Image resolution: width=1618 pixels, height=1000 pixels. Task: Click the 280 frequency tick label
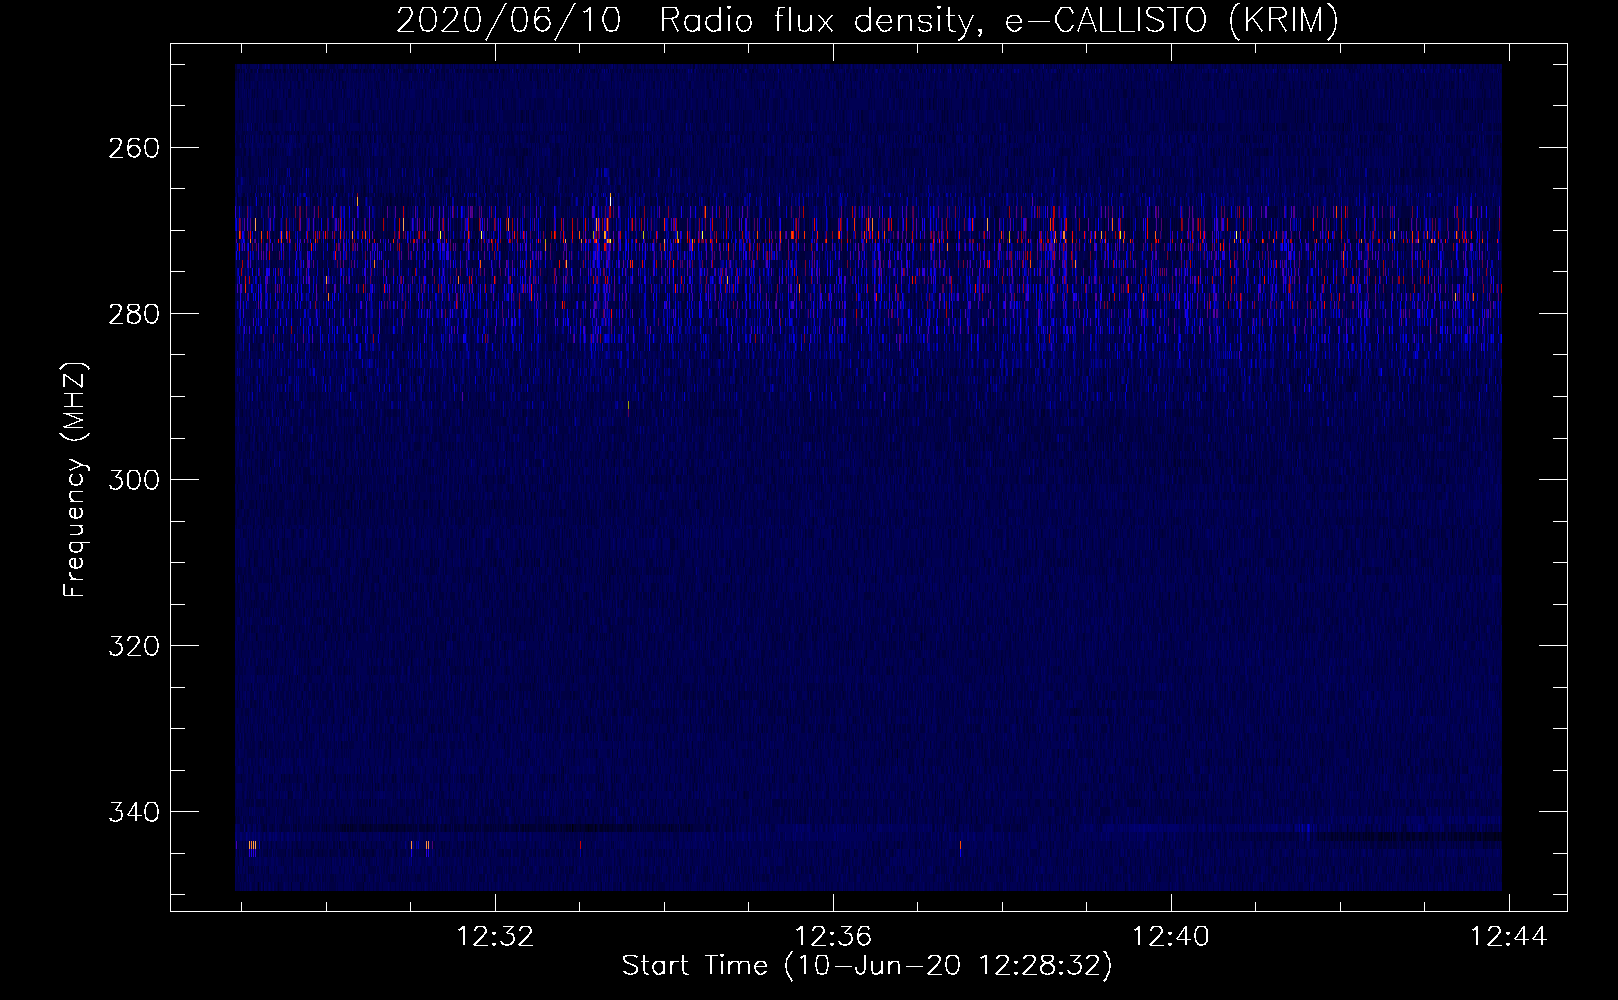pos(133,314)
